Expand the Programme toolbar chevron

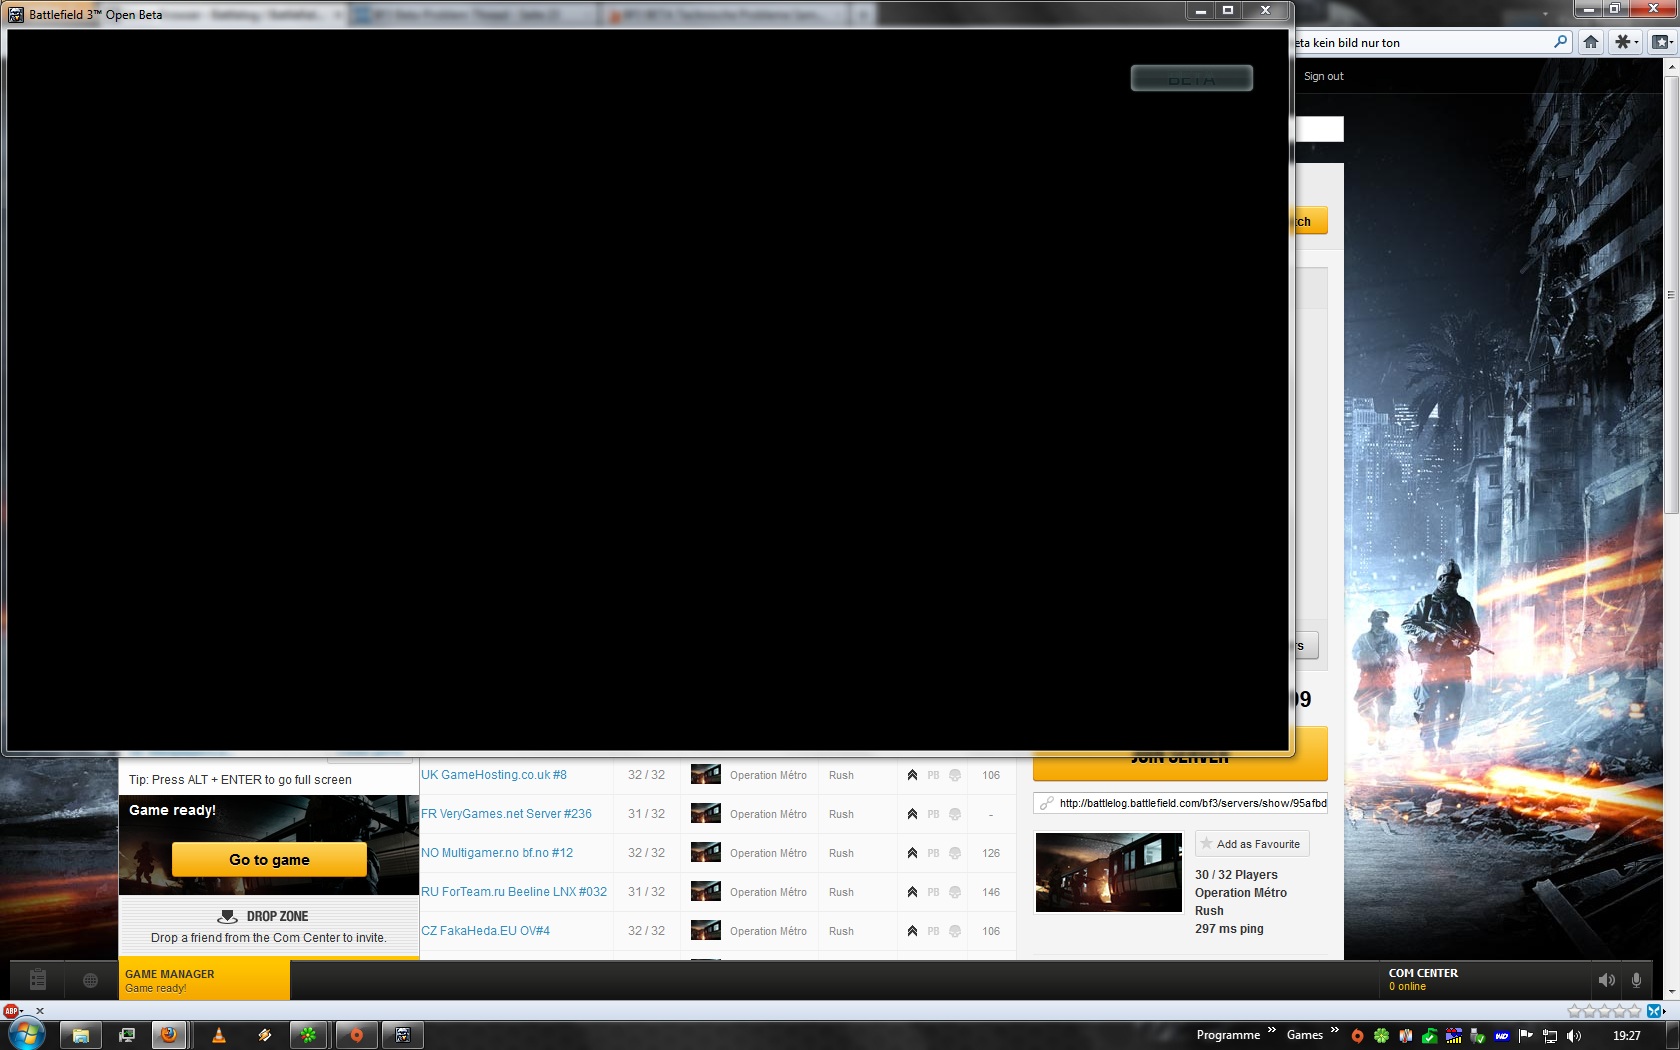(1271, 1030)
